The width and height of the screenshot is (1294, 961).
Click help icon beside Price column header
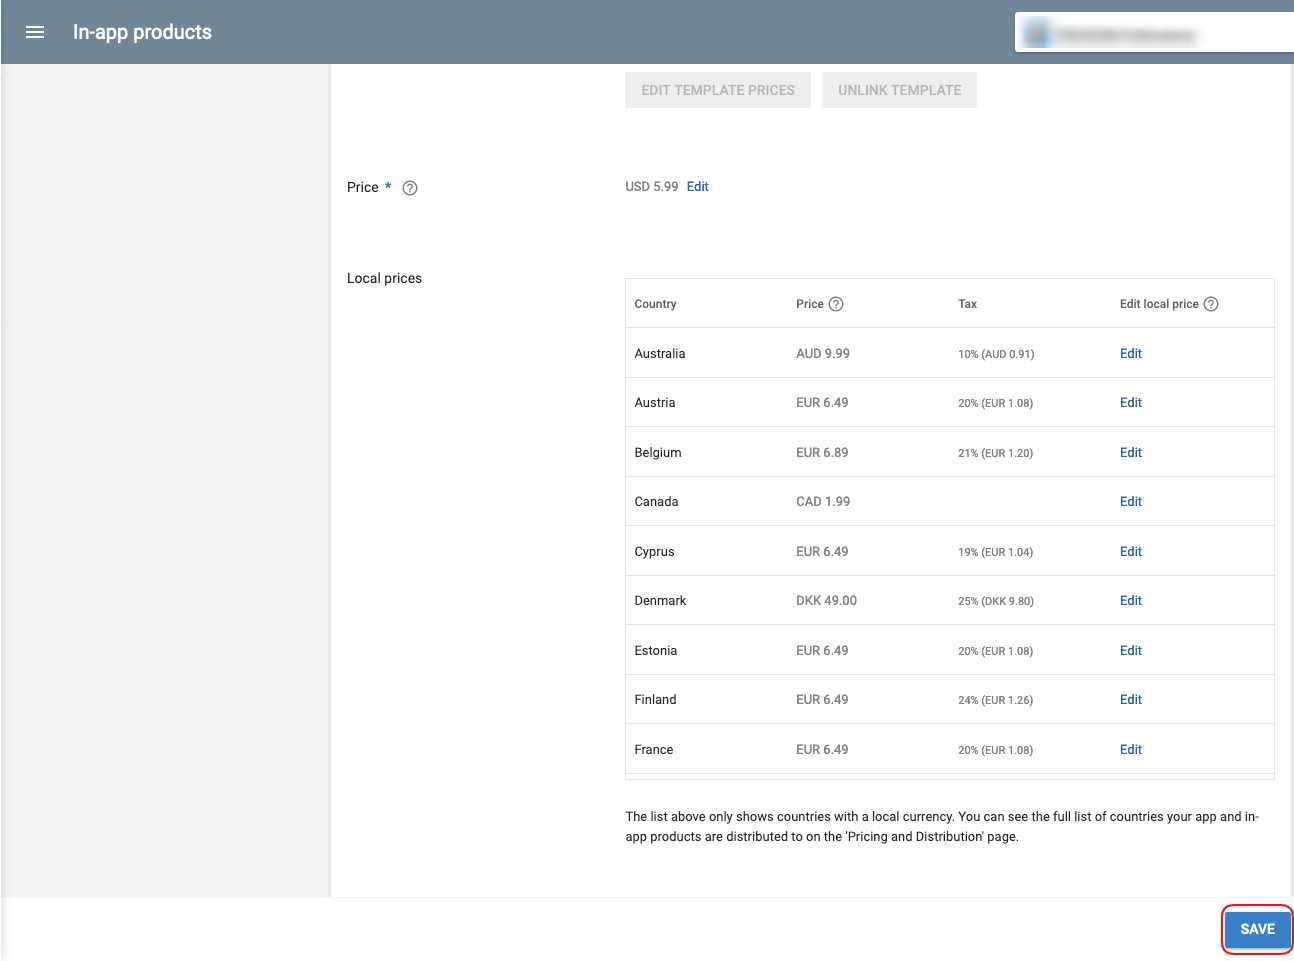pos(836,304)
